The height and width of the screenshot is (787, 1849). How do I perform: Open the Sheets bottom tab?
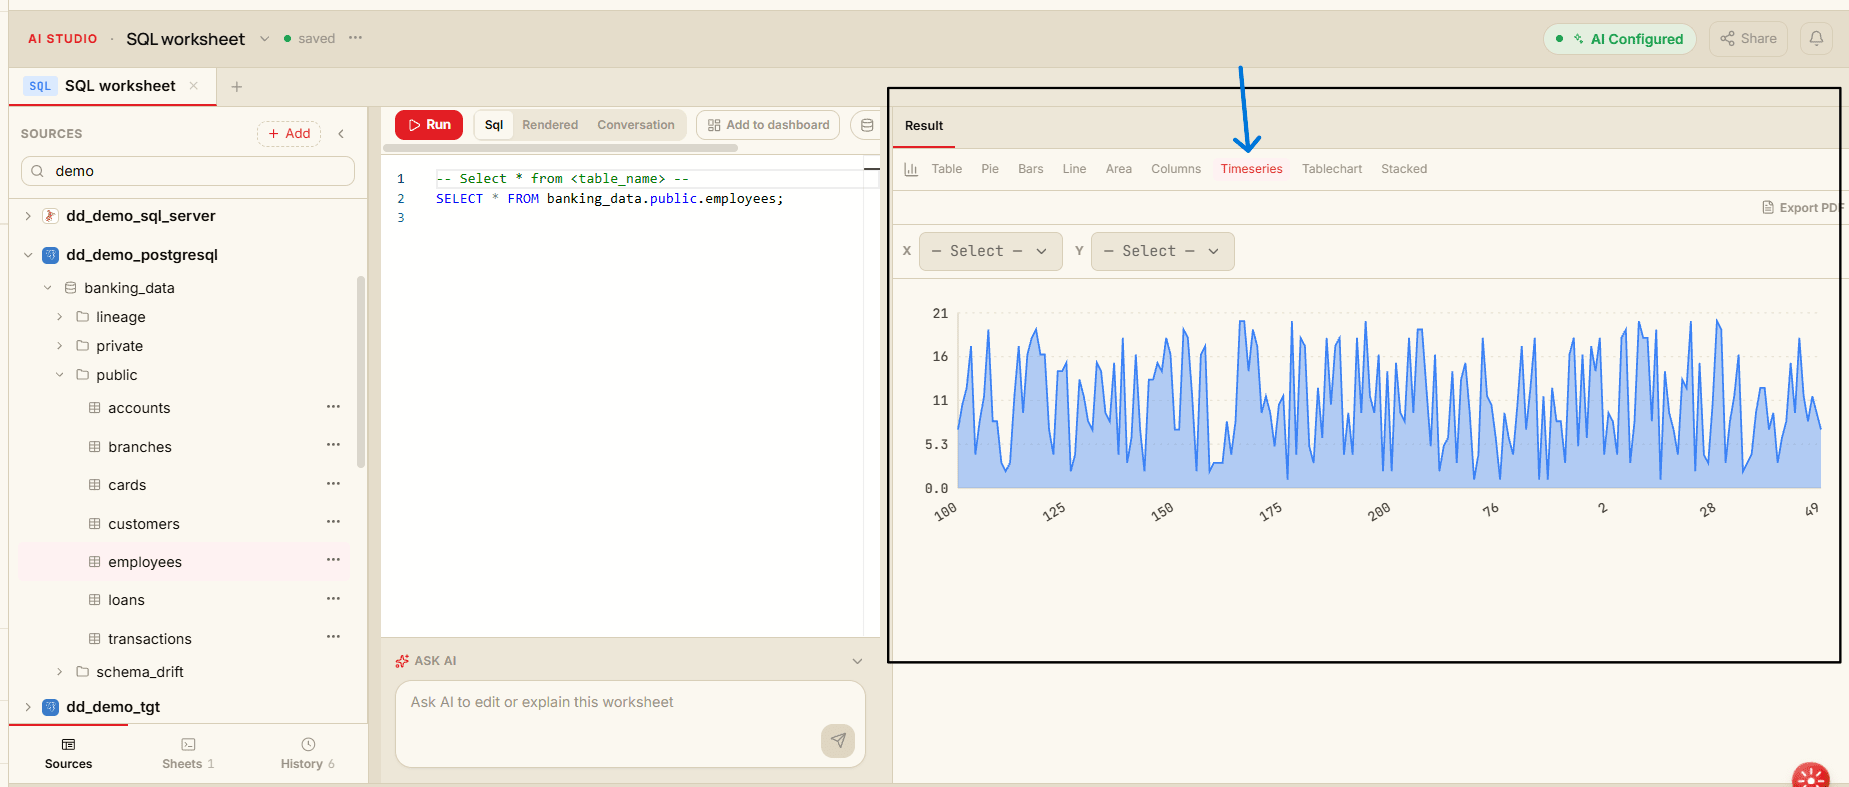(x=188, y=754)
